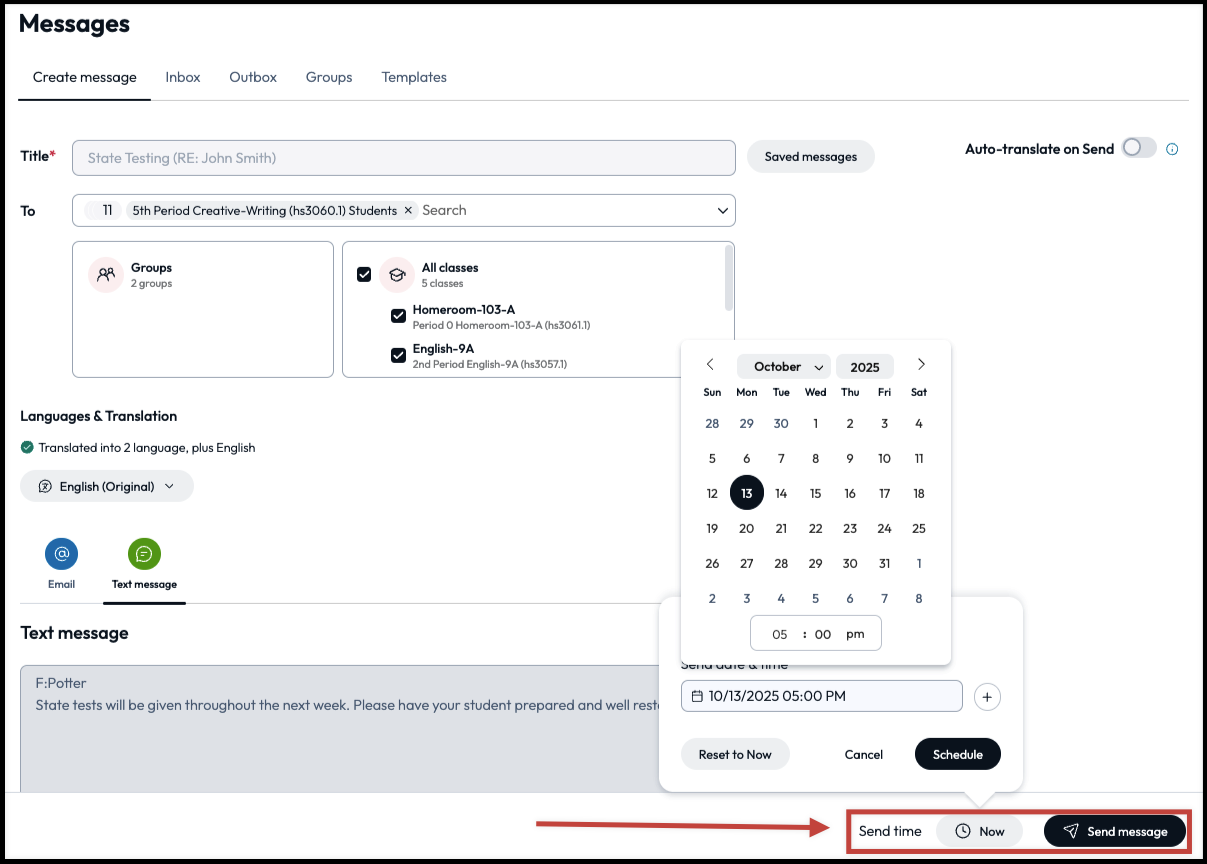Image resolution: width=1207 pixels, height=864 pixels.
Task: Go to previous month in calendar
Action: (710, 365)
